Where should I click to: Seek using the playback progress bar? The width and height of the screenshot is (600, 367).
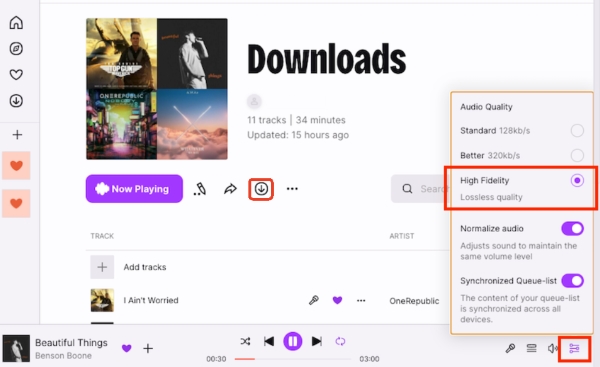[x=293, y=359]
